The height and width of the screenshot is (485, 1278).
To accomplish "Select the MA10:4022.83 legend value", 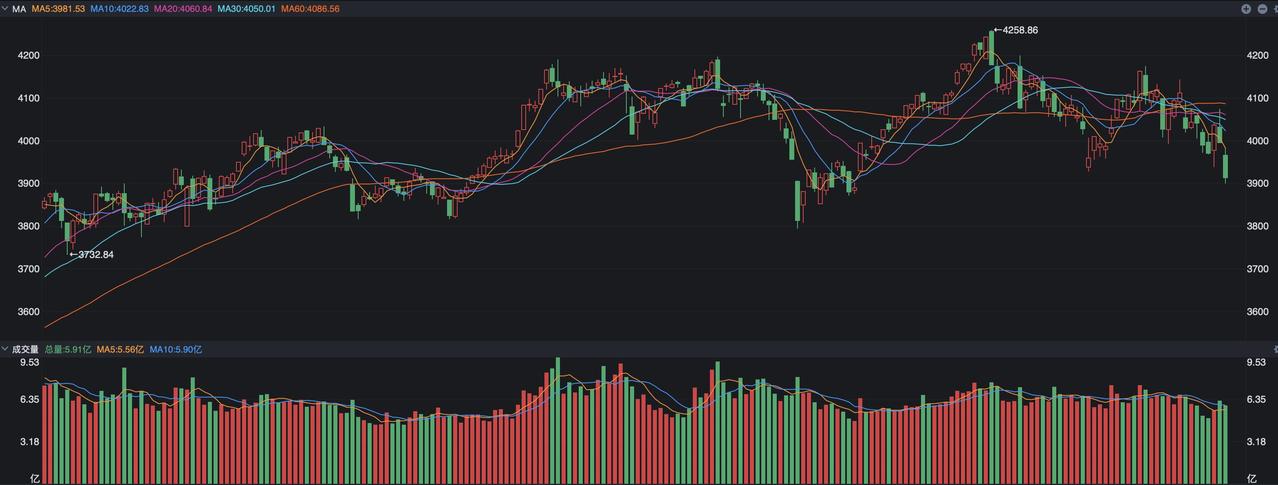I will pos(119,8).
